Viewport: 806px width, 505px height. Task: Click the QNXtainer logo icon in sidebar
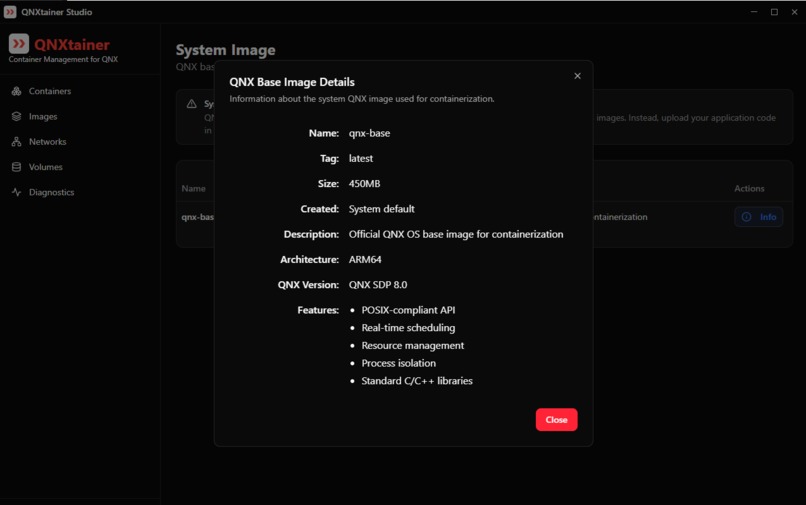point(19,44)
